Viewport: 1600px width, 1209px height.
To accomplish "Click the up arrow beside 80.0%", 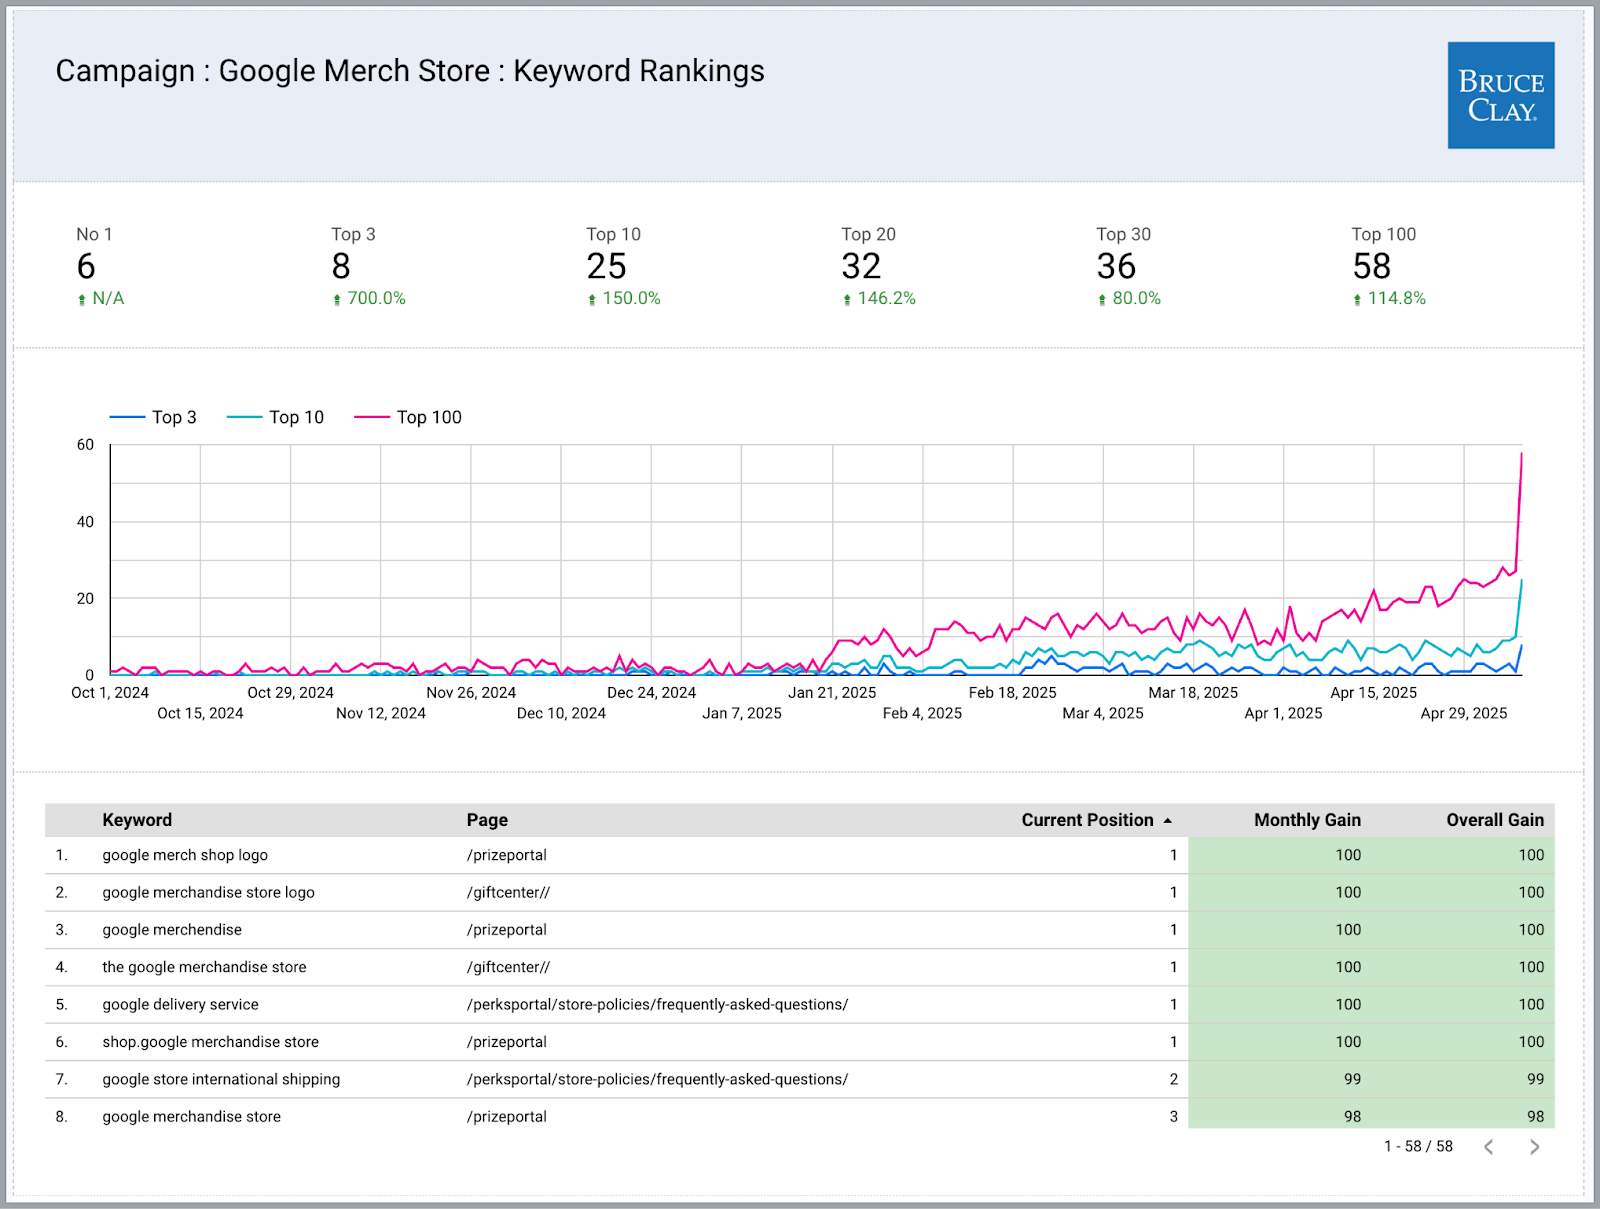I will (x=1102, y=298).
